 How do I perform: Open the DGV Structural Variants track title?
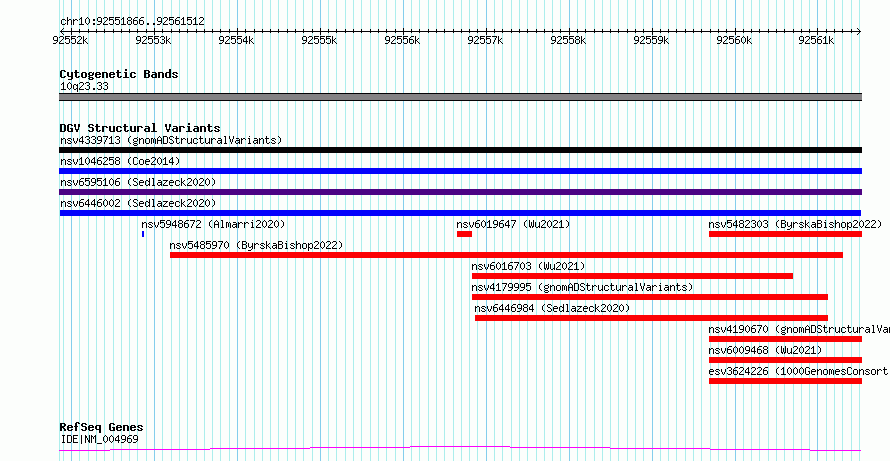[x=140, y=128]
